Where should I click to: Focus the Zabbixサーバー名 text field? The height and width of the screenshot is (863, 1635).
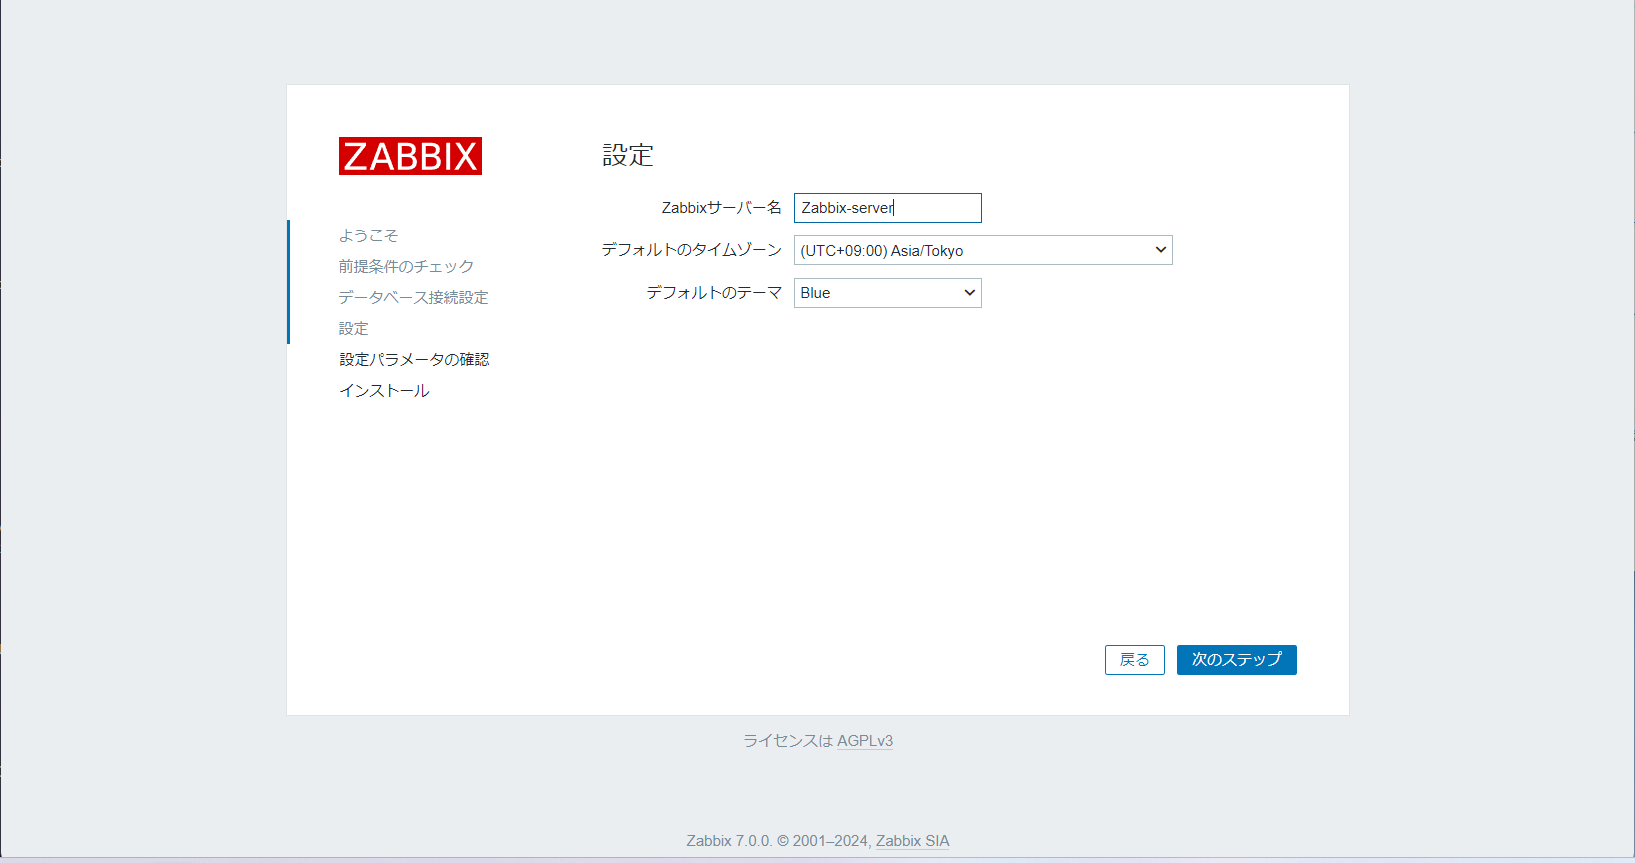tap(887, 208)
